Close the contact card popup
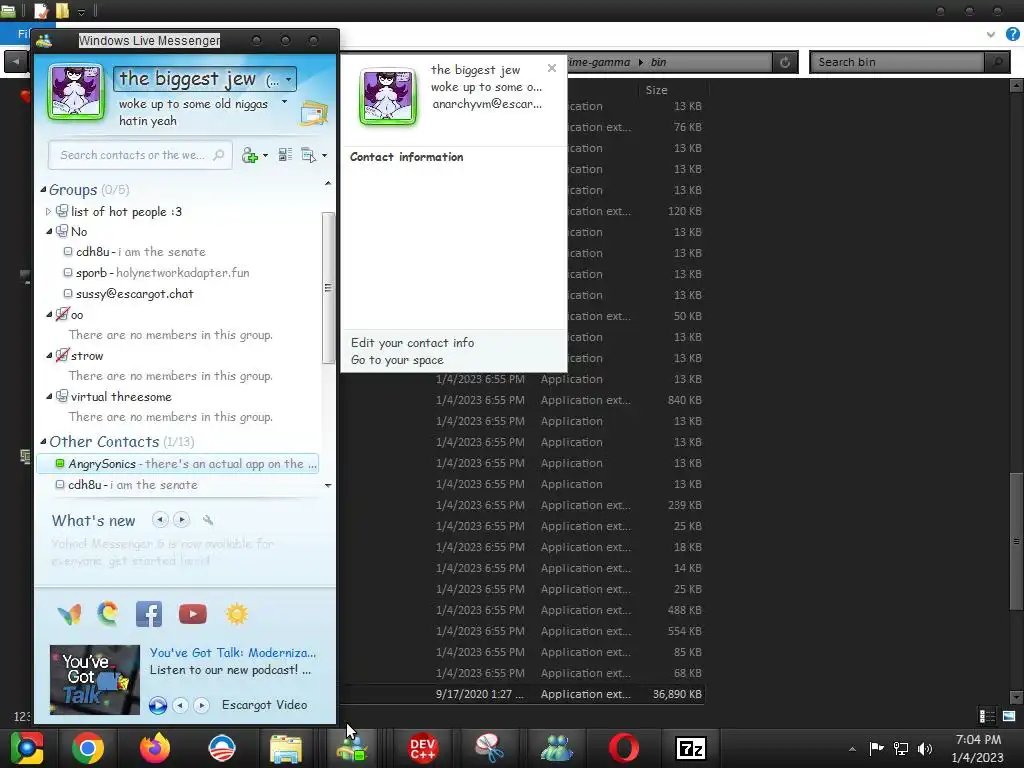 point(552,68)
